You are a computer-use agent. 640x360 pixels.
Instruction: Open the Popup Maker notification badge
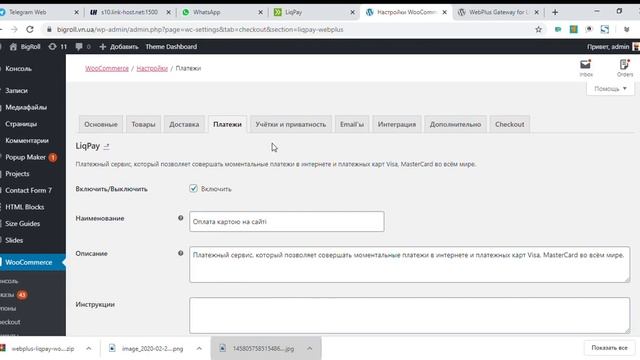click(x=53, y=157)
